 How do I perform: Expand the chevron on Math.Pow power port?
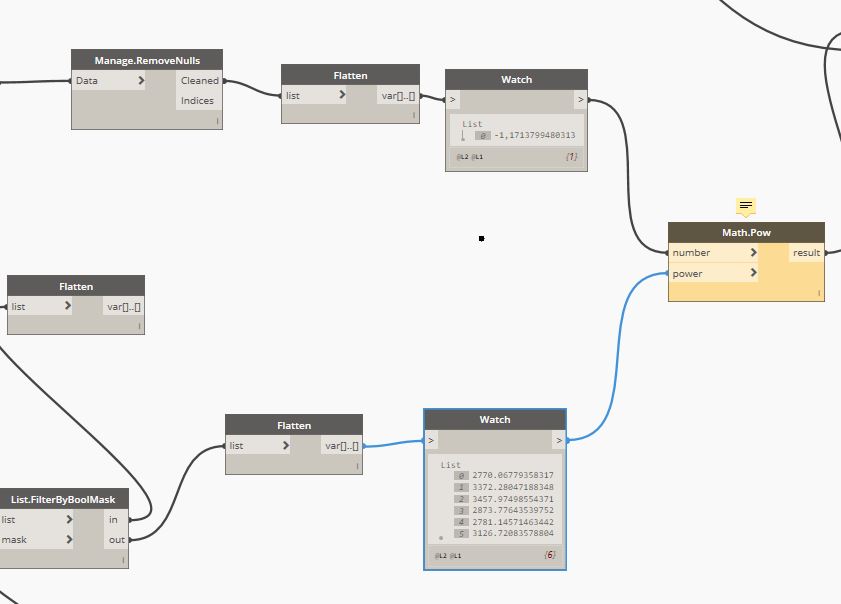[x=752, y=274]
